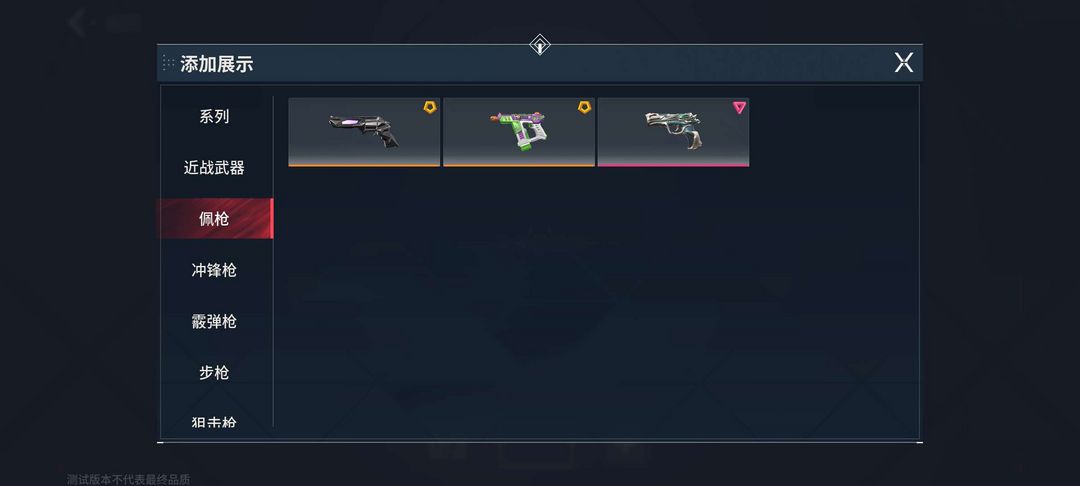The image size is (1080, 486).
Task: Select the black revolver skin
Action: tap(364, 131)
